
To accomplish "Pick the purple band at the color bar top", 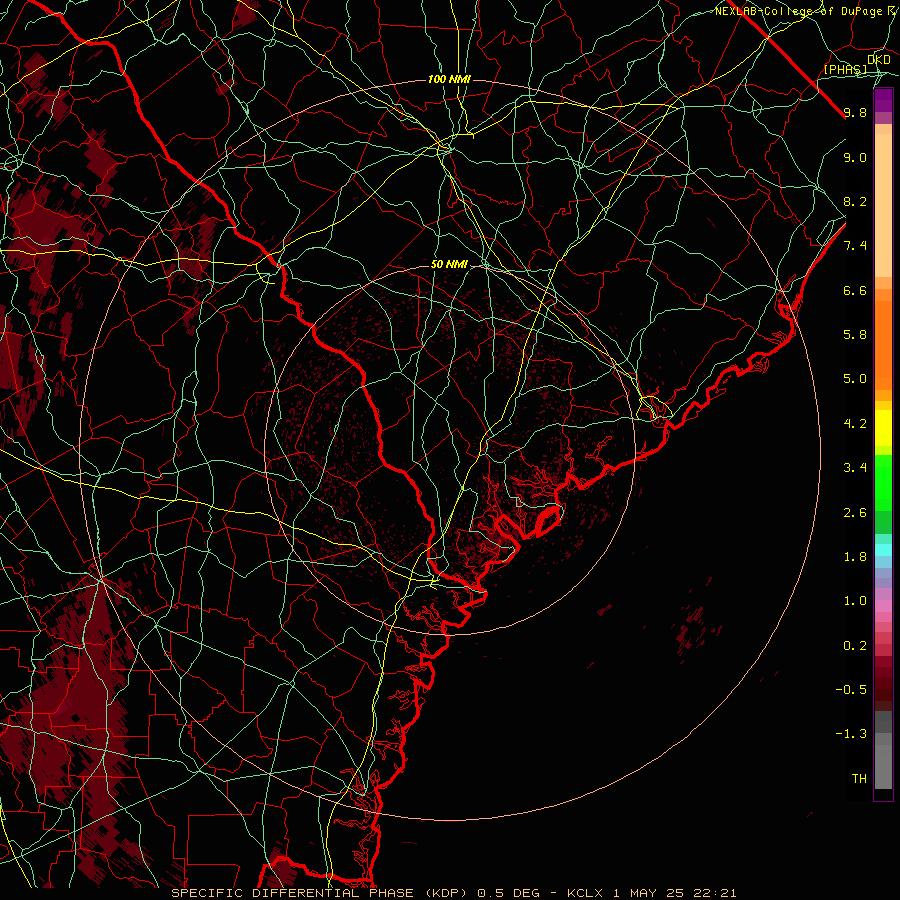I will coord(883,100).
